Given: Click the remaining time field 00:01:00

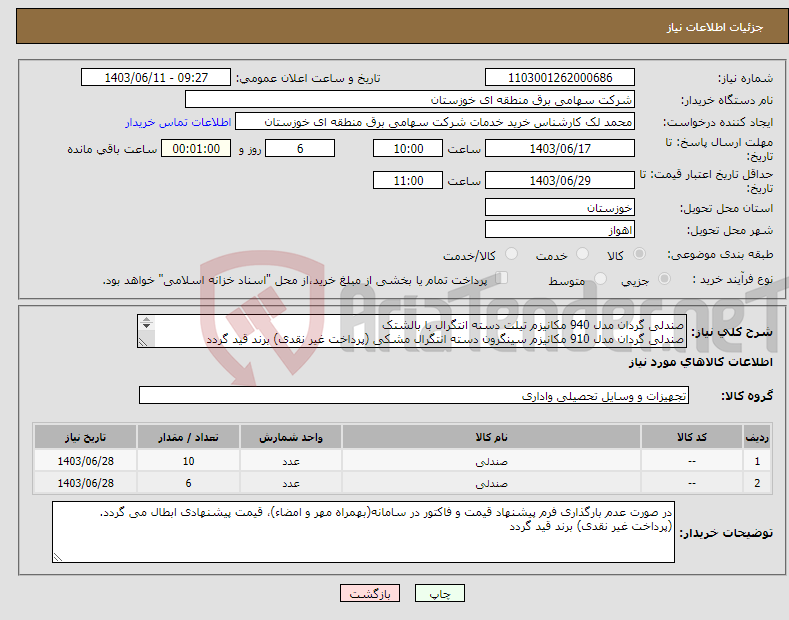Looking at the screenshot, I should pyautogui.click(x=196, y=148).
